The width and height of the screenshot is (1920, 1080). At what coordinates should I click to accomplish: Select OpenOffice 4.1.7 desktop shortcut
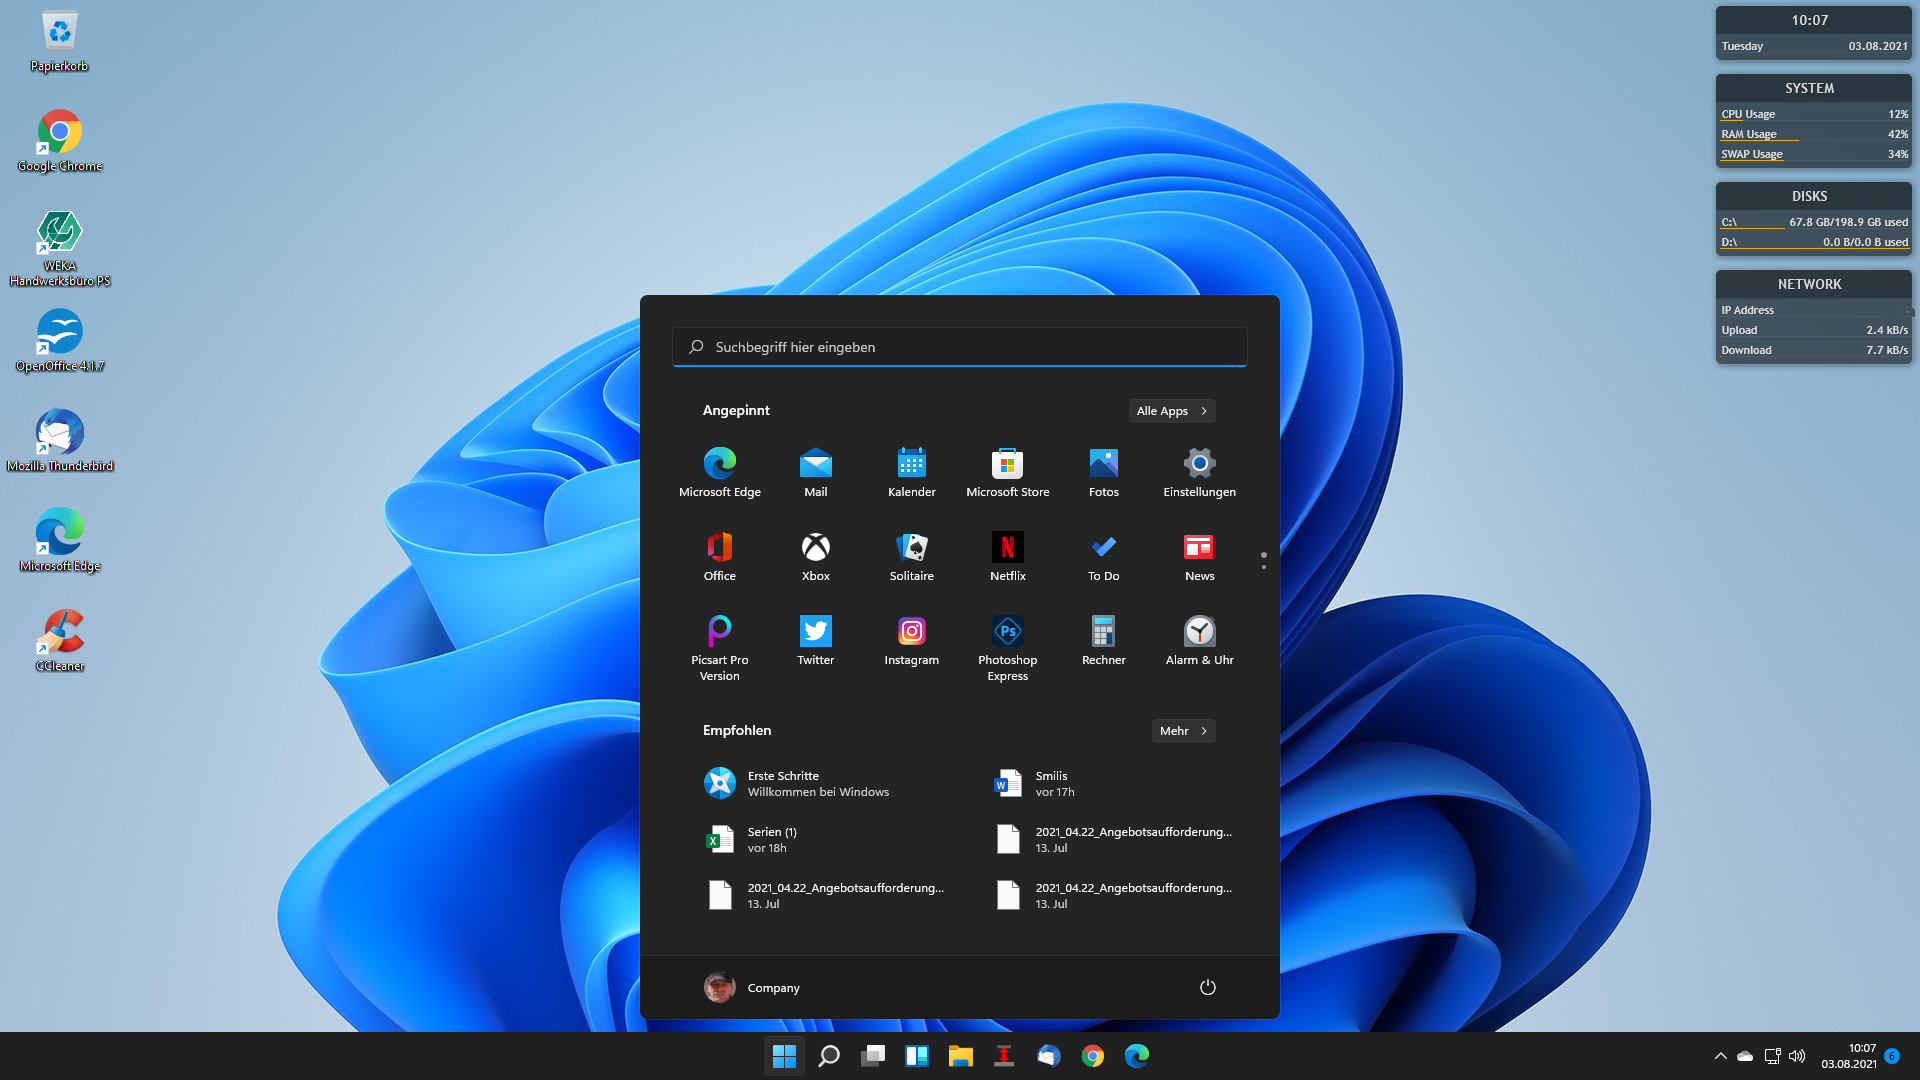point(60,341)
